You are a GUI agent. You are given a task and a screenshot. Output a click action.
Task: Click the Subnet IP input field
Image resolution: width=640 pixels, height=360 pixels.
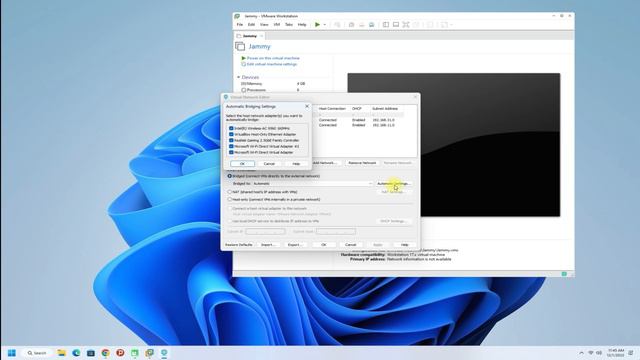265,231
